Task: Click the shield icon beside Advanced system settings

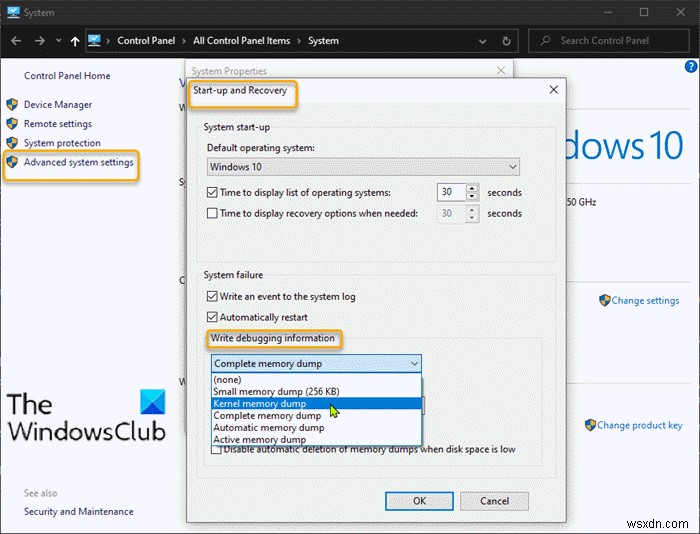Action: (x=12, y=162)
